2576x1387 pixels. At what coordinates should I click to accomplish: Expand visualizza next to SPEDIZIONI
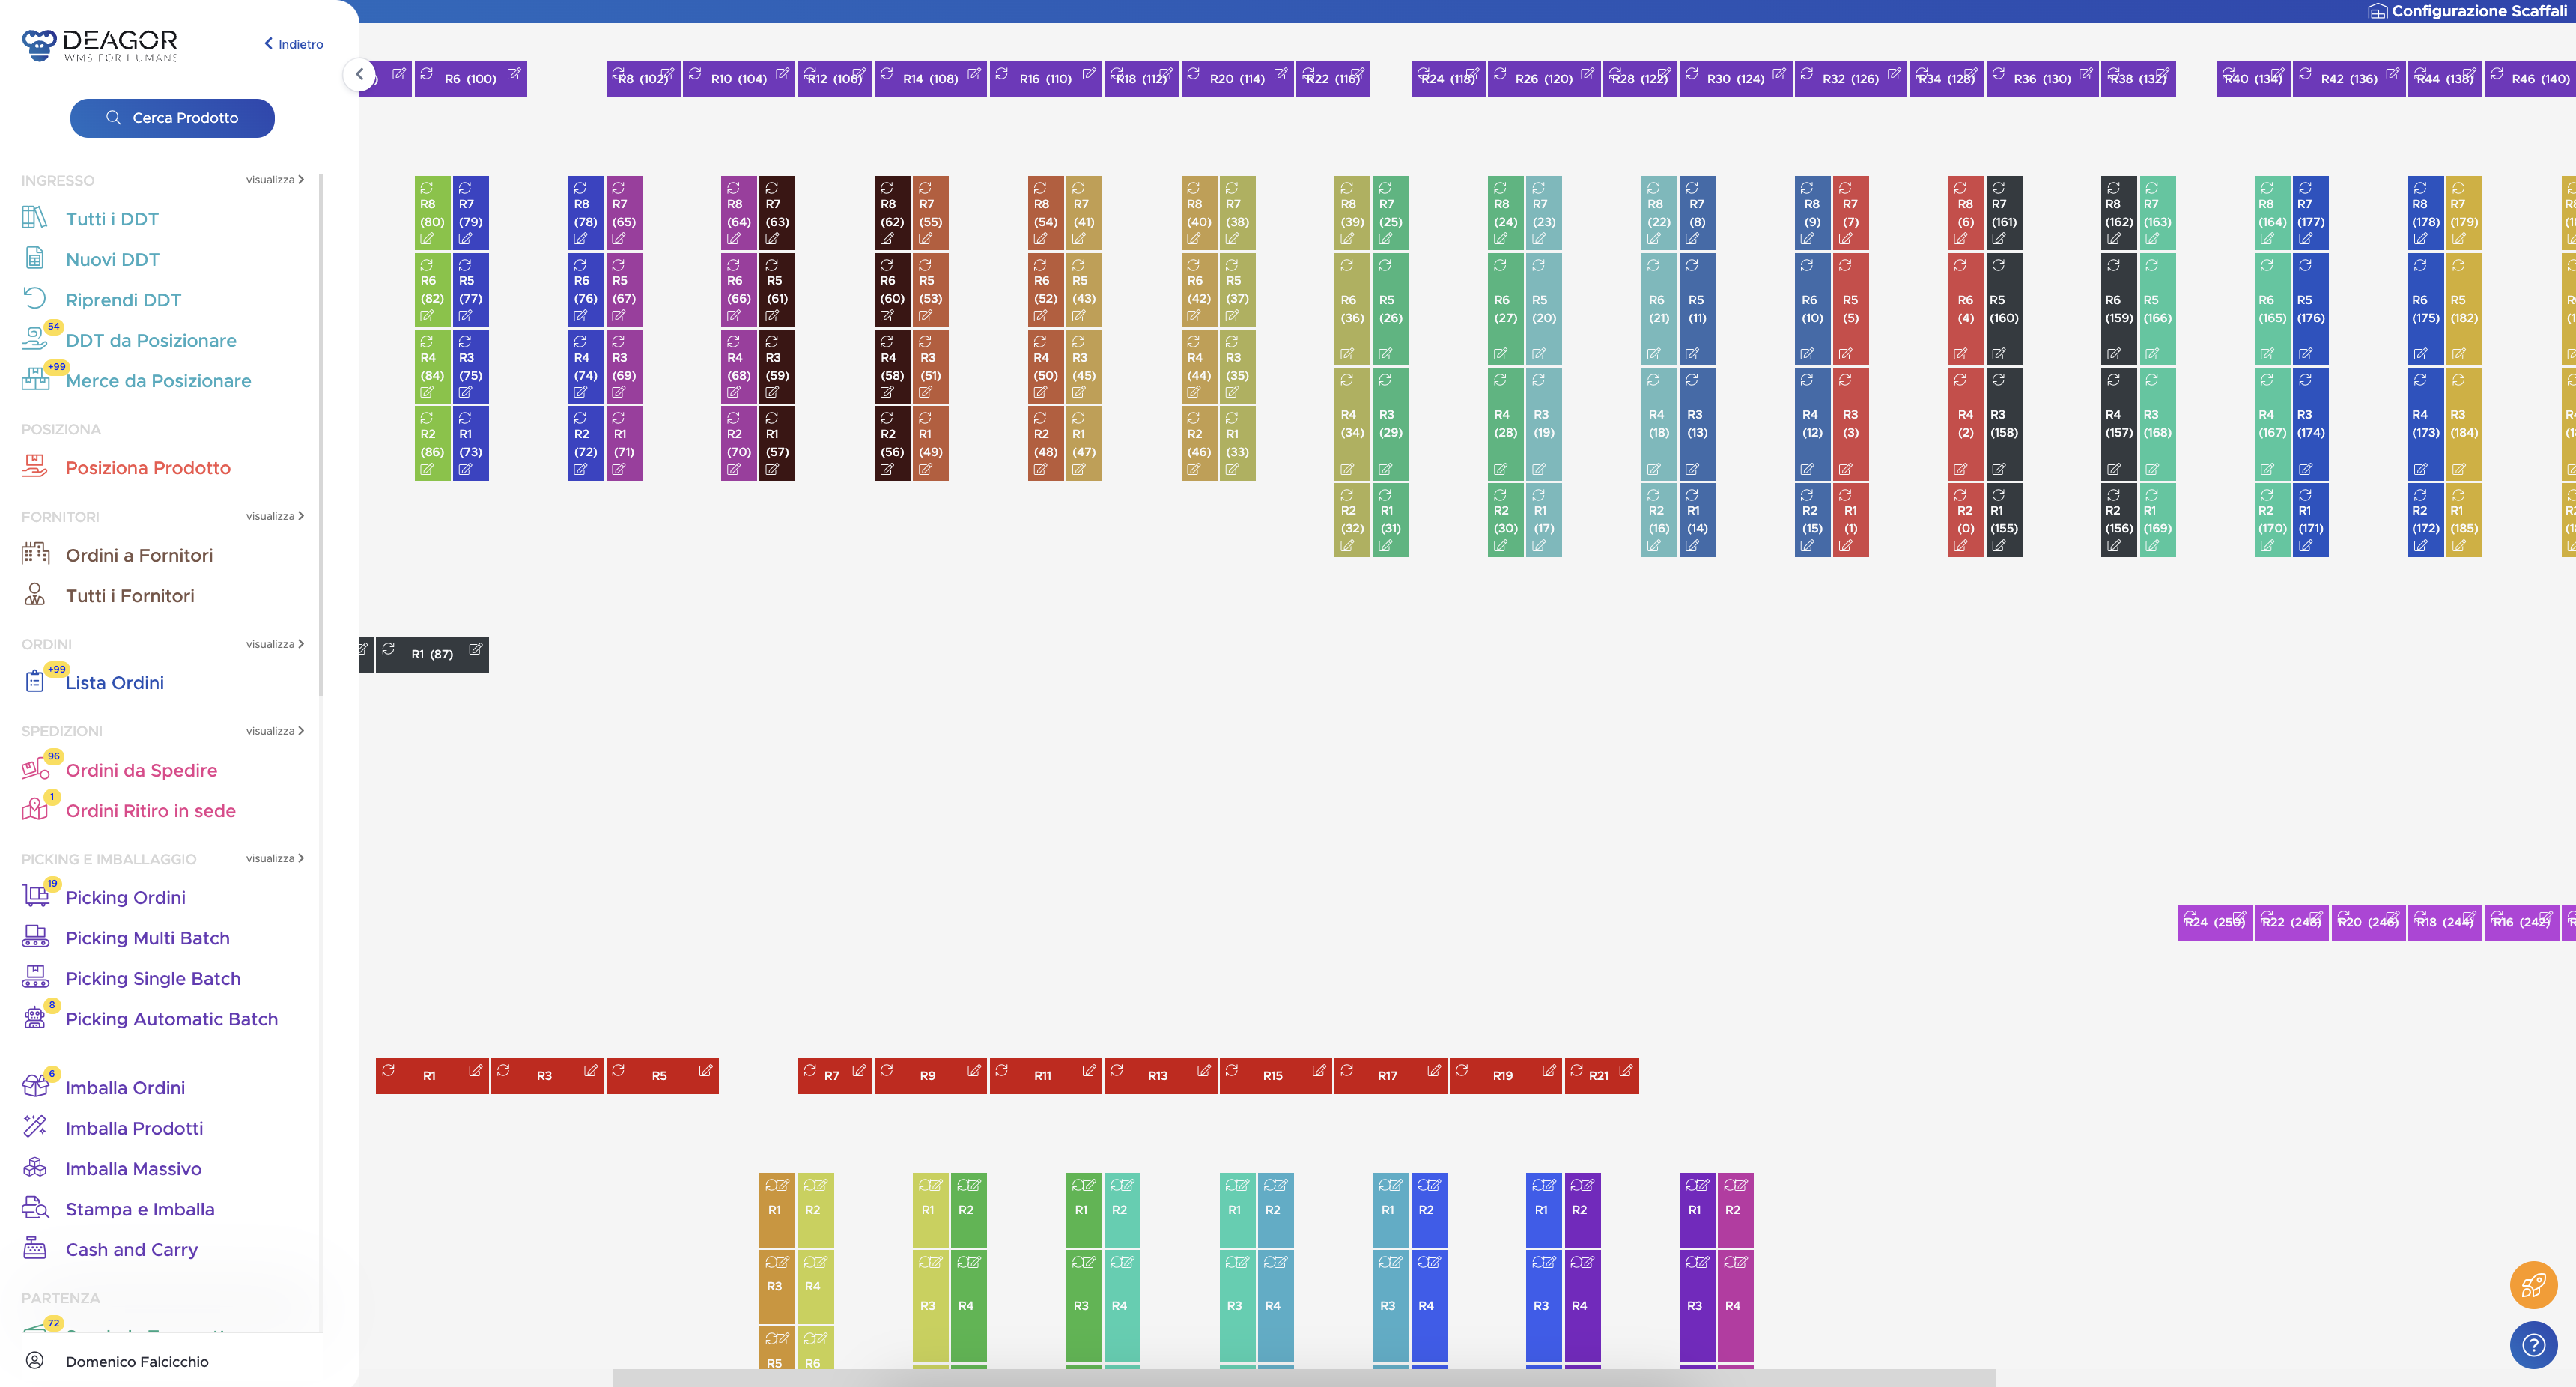click(x=275, y=731)
